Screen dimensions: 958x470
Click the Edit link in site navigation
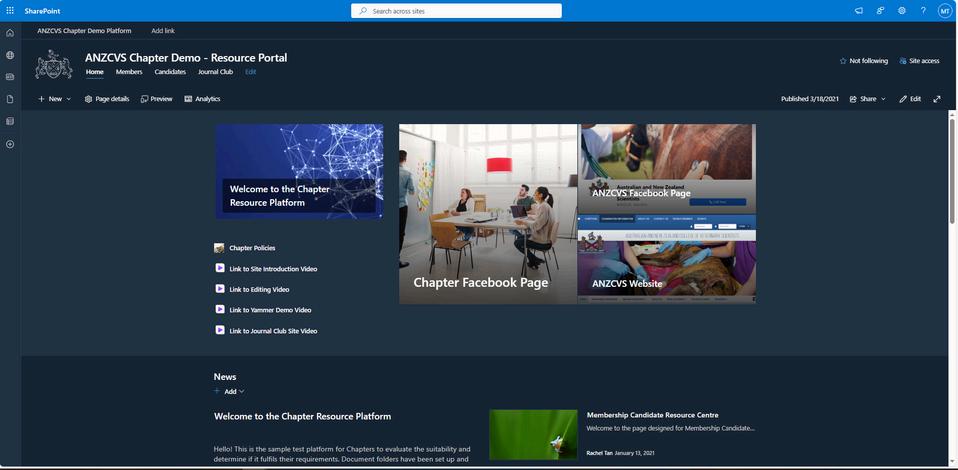click(250, 72)
